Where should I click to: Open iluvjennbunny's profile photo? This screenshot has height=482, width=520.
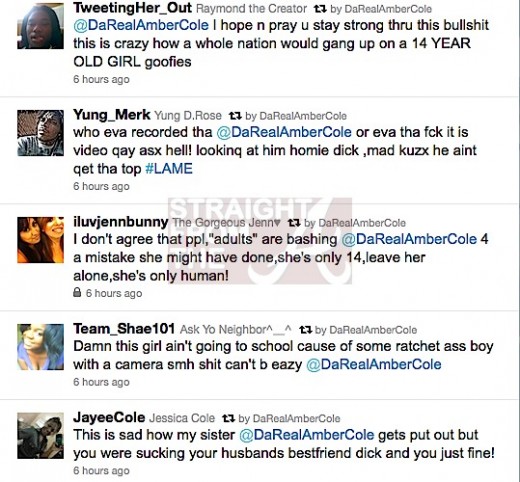40,240
